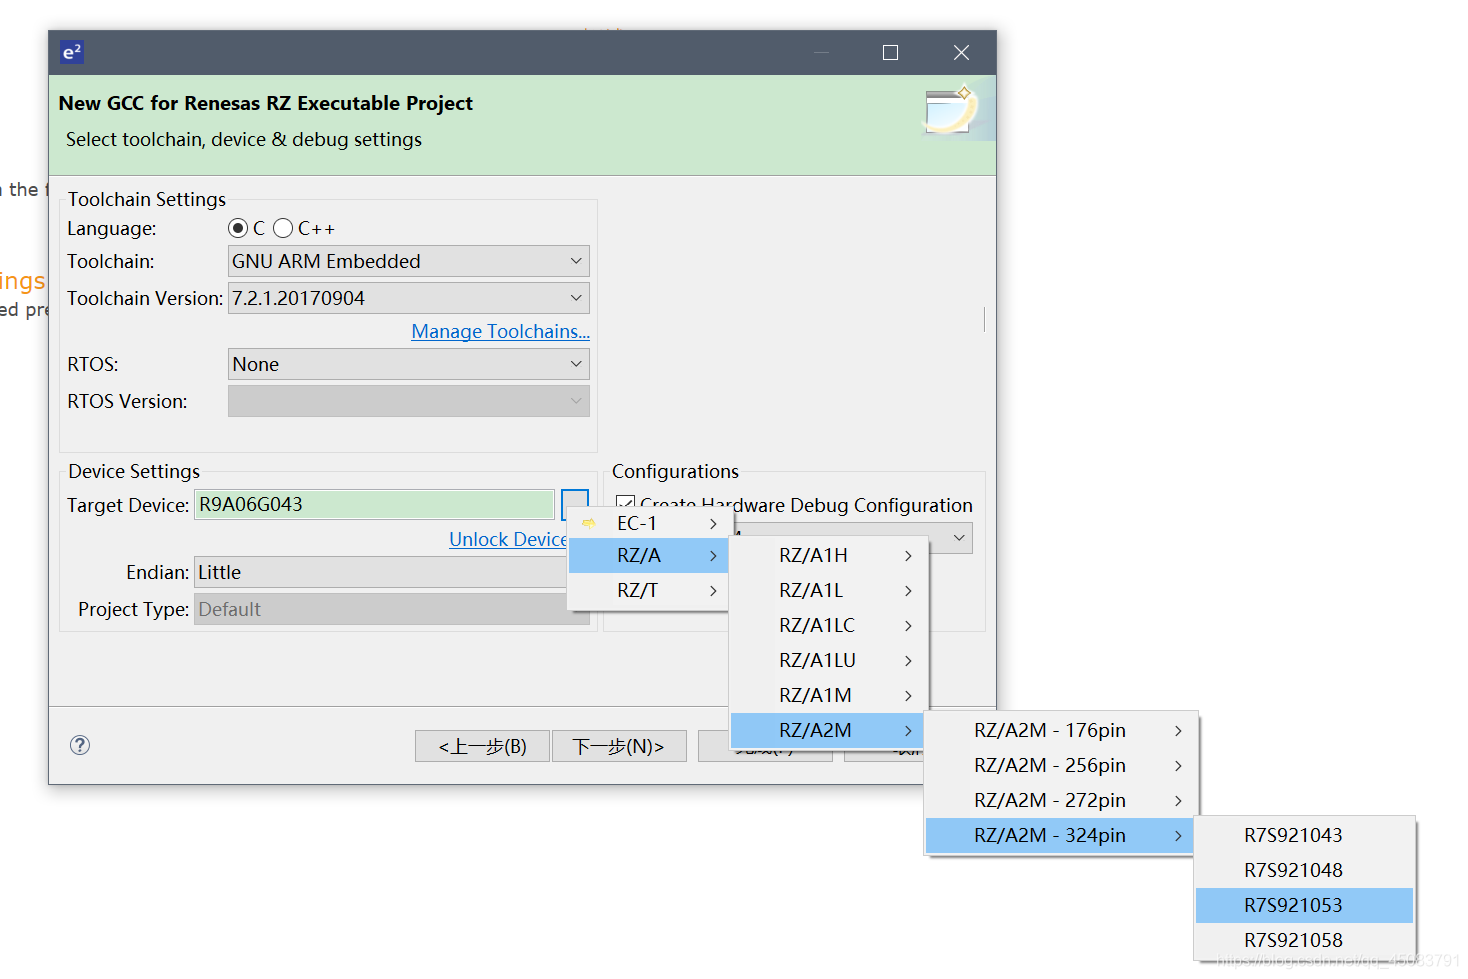Open the RZ/A2M - 272pin submenu
The image size is (1468, 979).
[x=1060, y=800]
